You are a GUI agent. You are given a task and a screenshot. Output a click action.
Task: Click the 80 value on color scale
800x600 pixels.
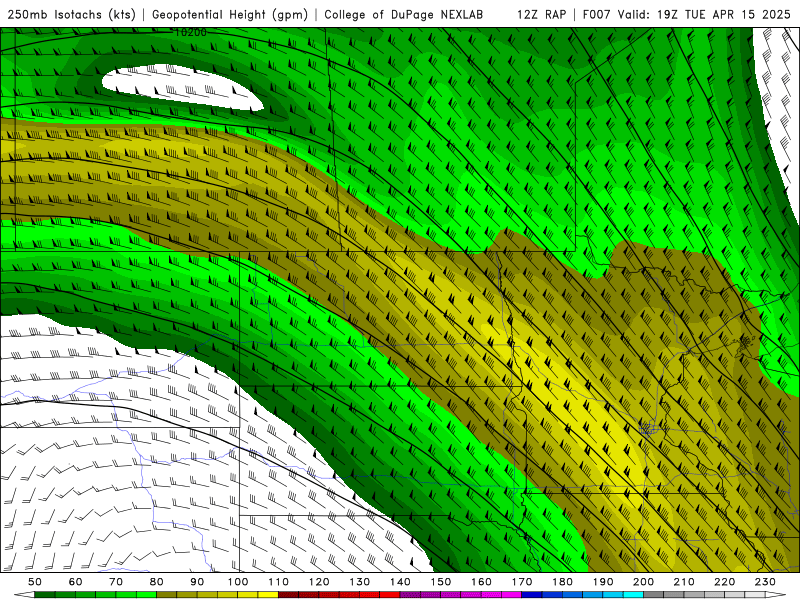157,582
